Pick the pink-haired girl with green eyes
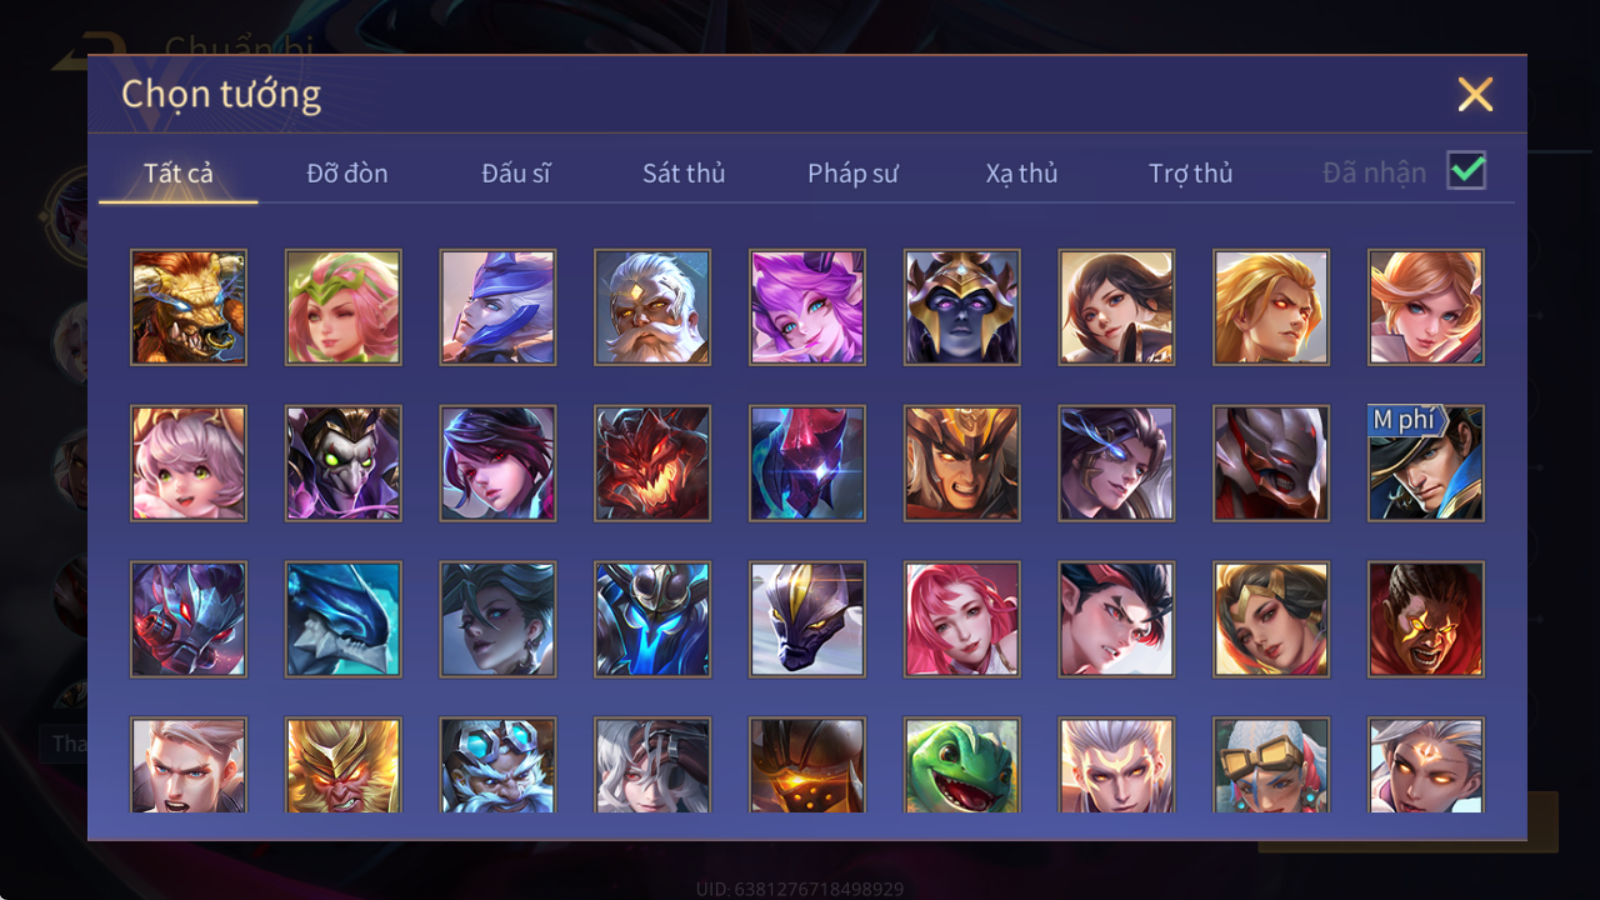This screenshot has height=900, width=1600. click(x=188, y=463)
